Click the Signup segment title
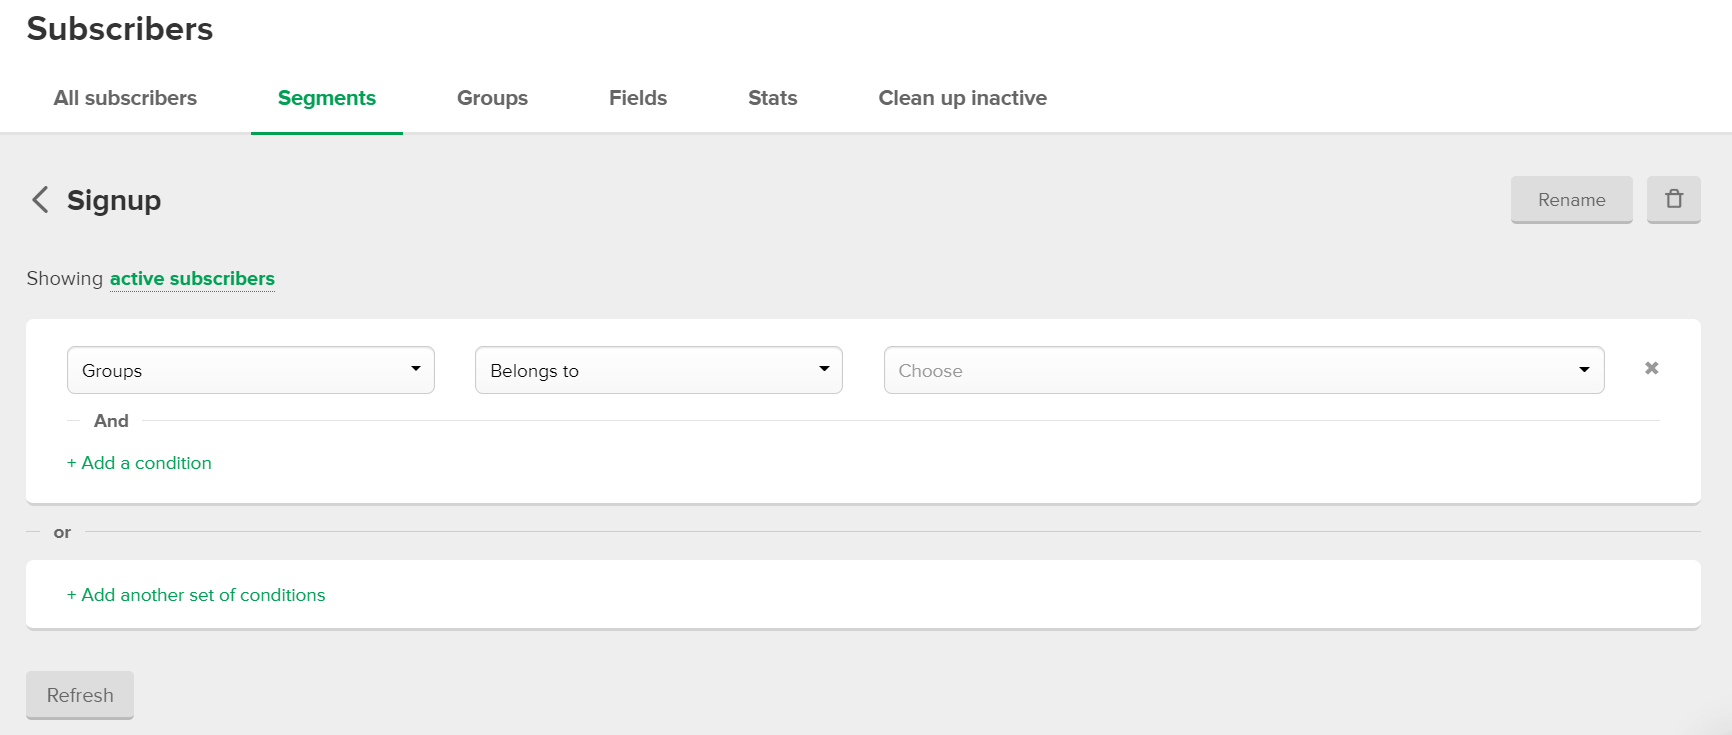Image resolution: width=1732 pixels, height=735 pixels. pyautogui.click(x=114, y=201)
